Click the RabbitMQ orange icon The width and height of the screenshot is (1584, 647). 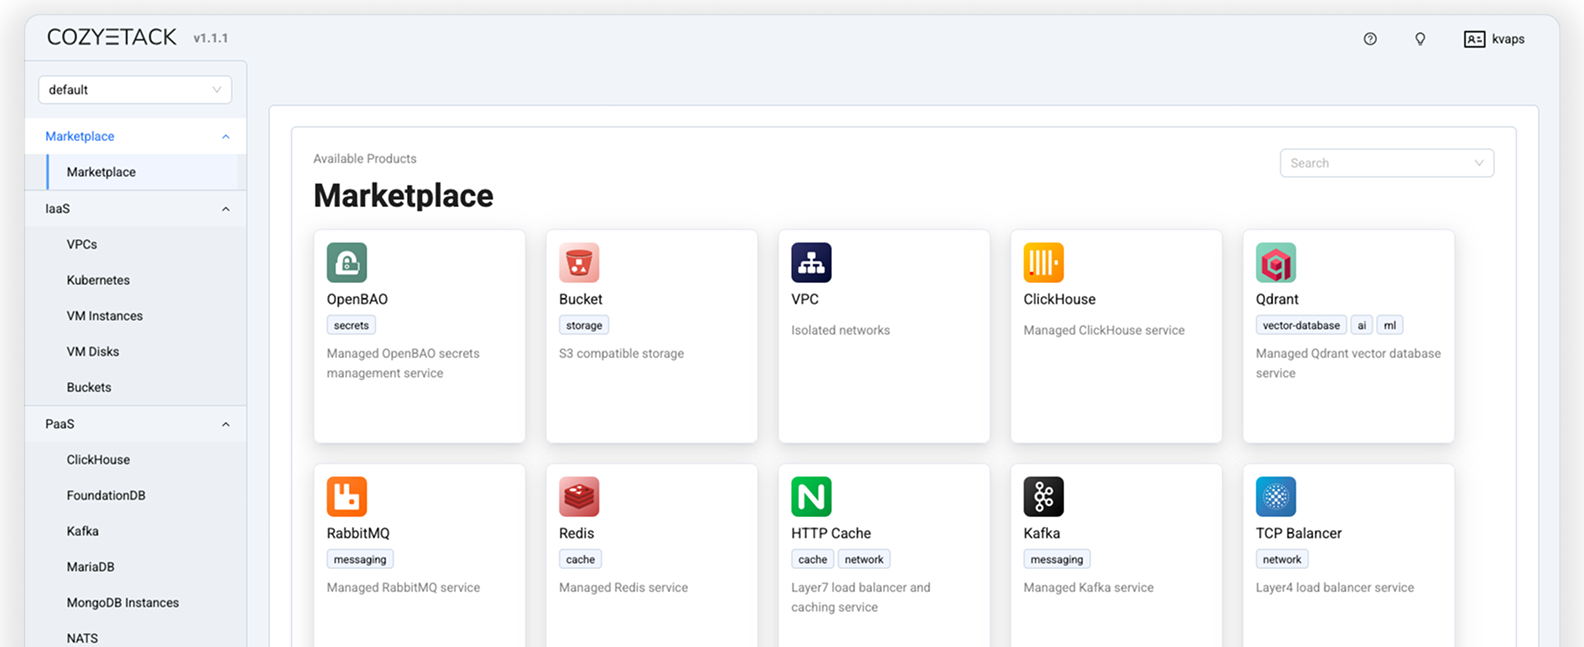347,496
